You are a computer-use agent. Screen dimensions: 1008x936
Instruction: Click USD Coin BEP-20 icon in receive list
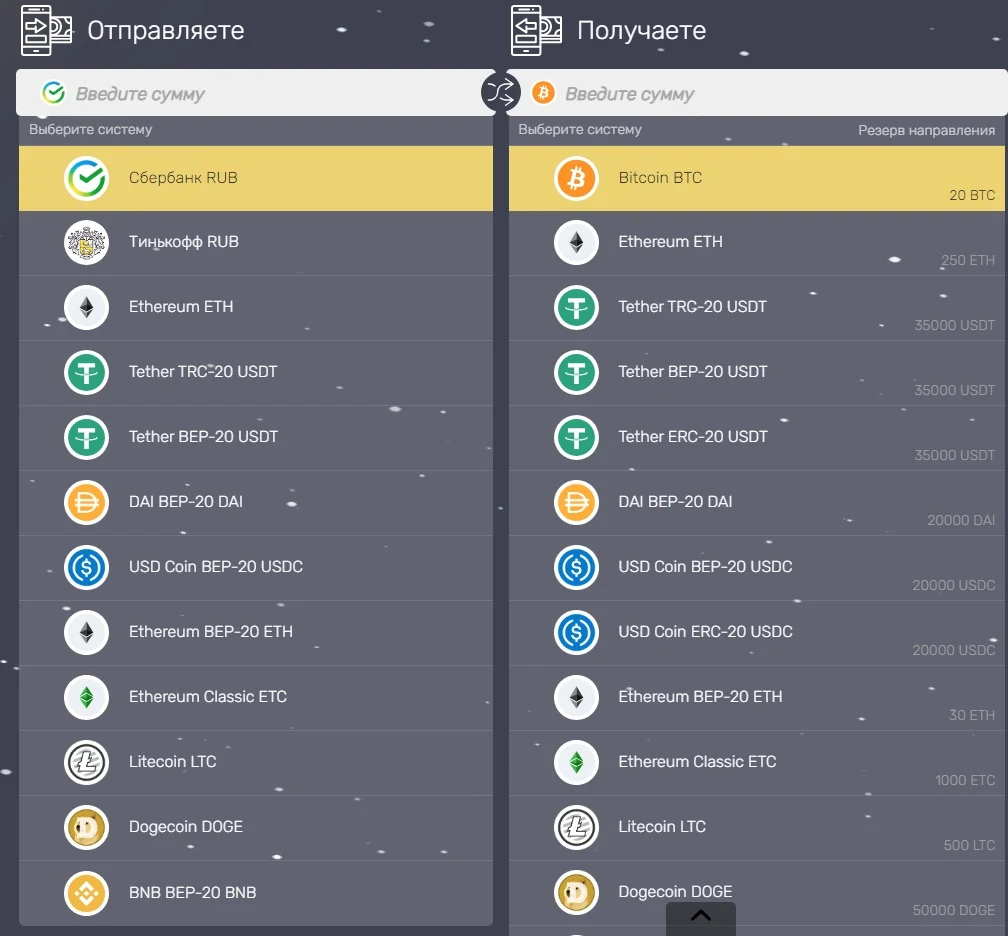point(576,567)
